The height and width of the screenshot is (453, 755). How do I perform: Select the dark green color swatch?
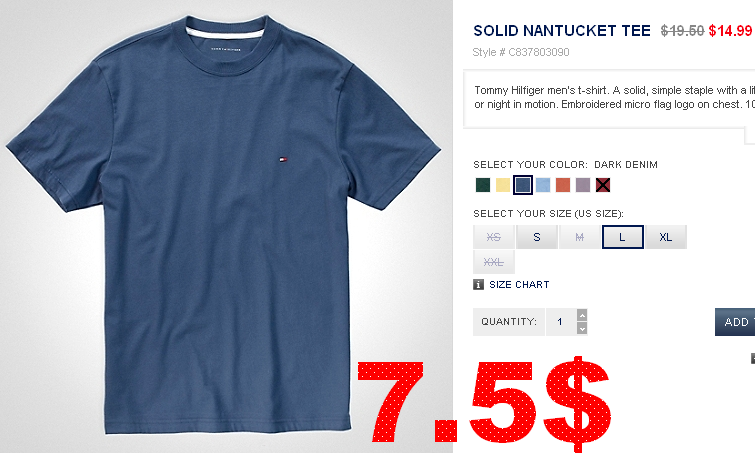coord(482,185)
